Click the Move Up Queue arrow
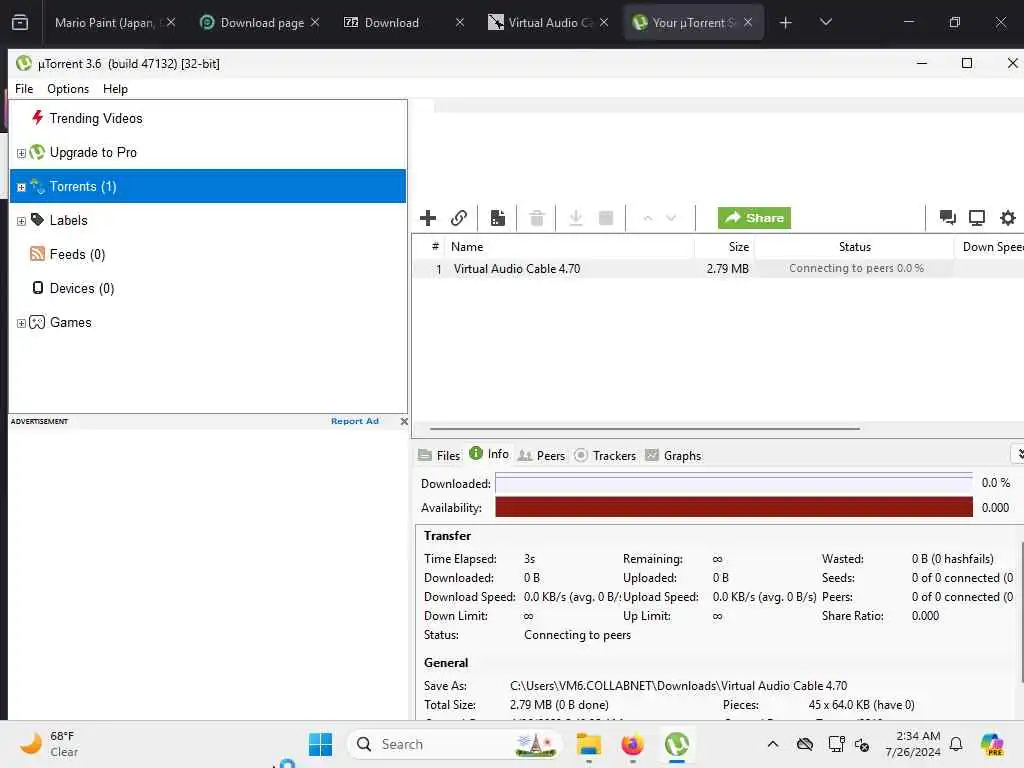This screenshot has width=1024, height=768. pos(648,218)
